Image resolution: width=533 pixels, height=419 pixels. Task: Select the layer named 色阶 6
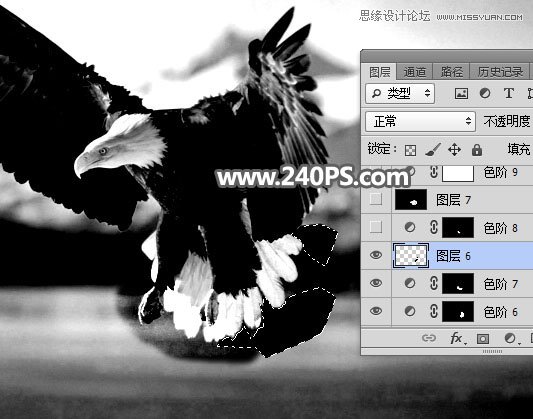pos(501,312)
